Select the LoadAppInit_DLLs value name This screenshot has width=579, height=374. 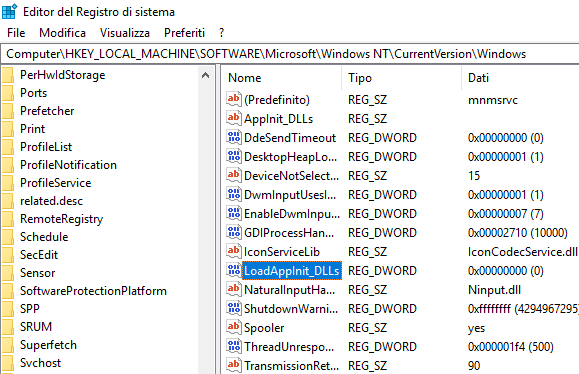292,271
